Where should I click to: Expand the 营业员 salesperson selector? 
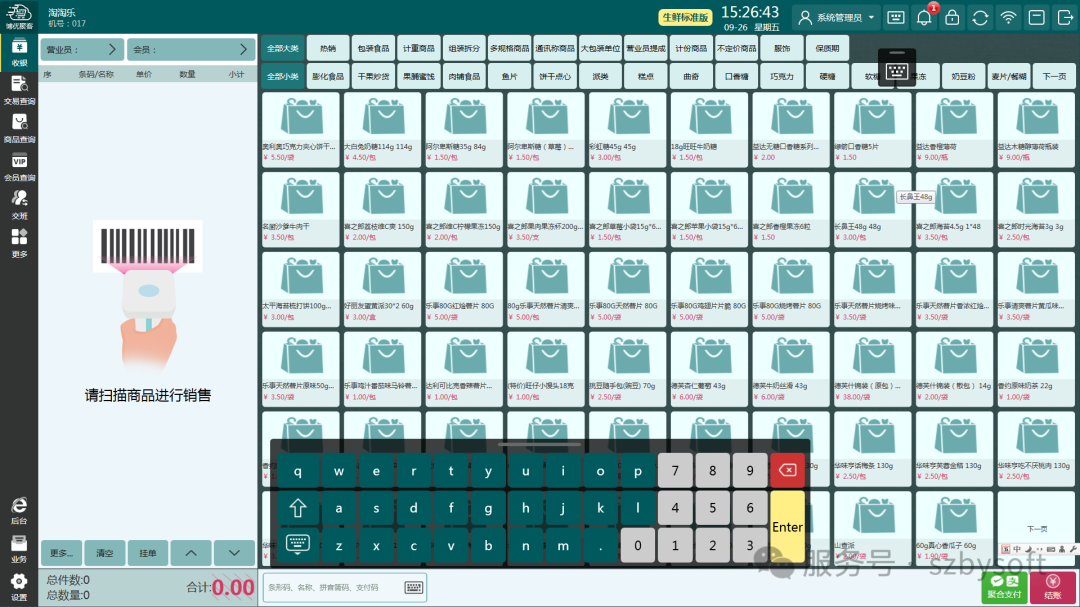(x=82, y=50)
